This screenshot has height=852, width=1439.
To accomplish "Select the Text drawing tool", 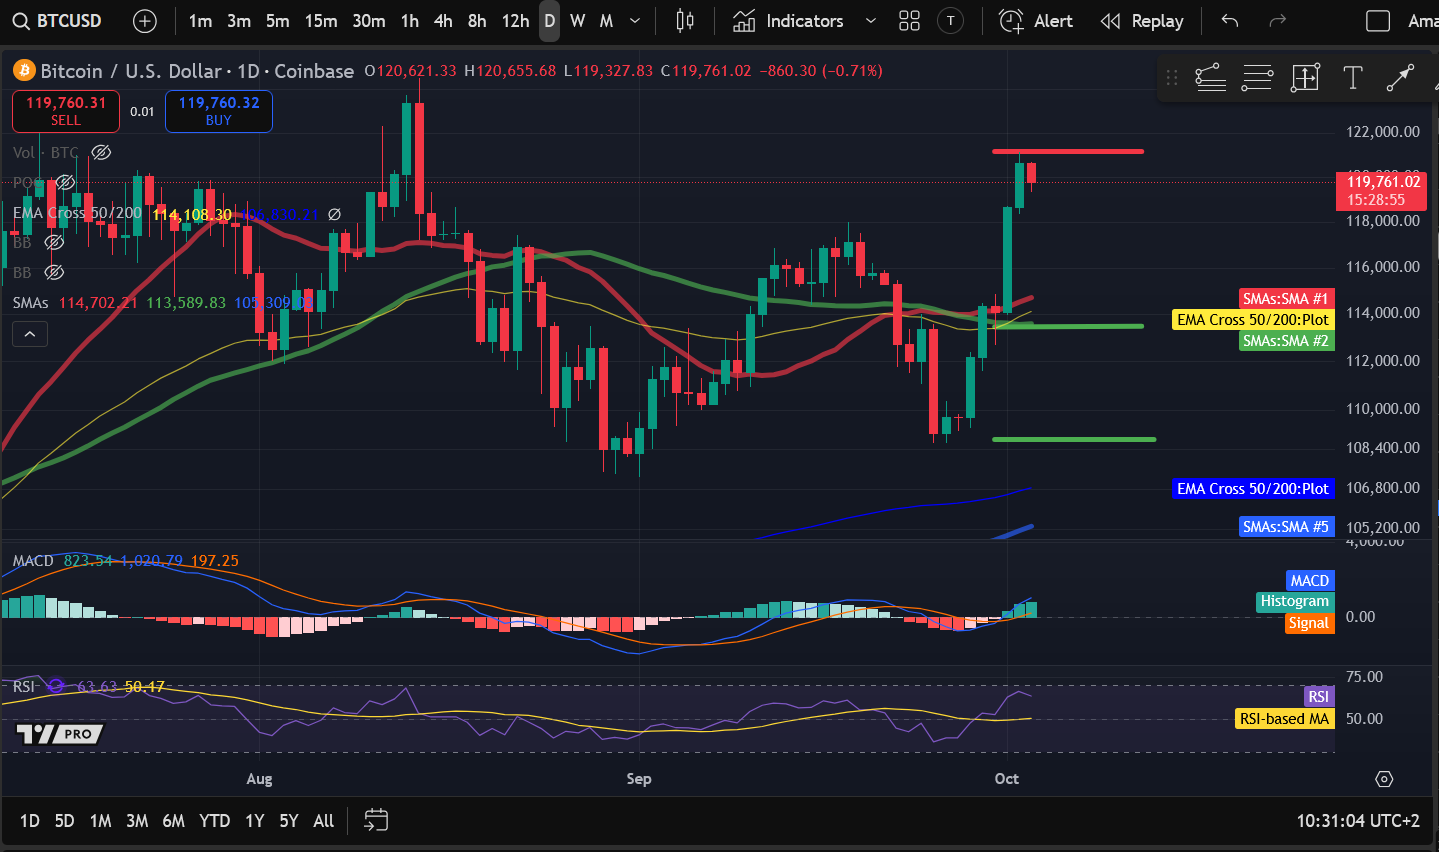I will (x=1353, y=78).
